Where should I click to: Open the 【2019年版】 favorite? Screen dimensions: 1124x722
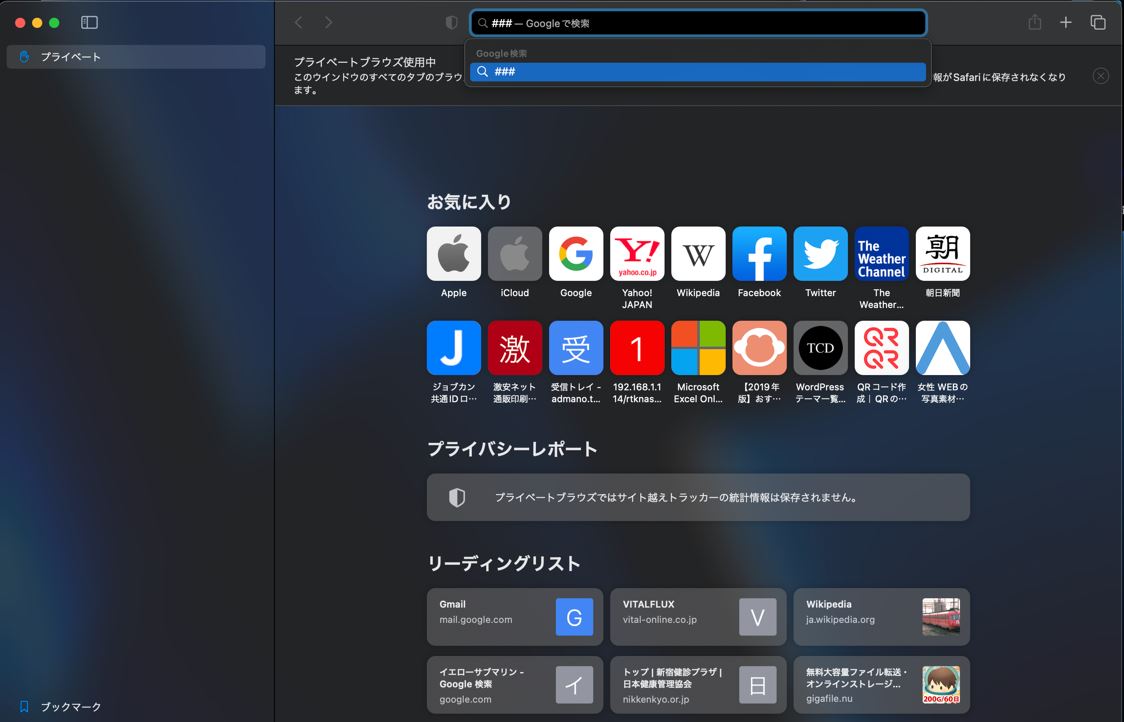tap(759, 348)
